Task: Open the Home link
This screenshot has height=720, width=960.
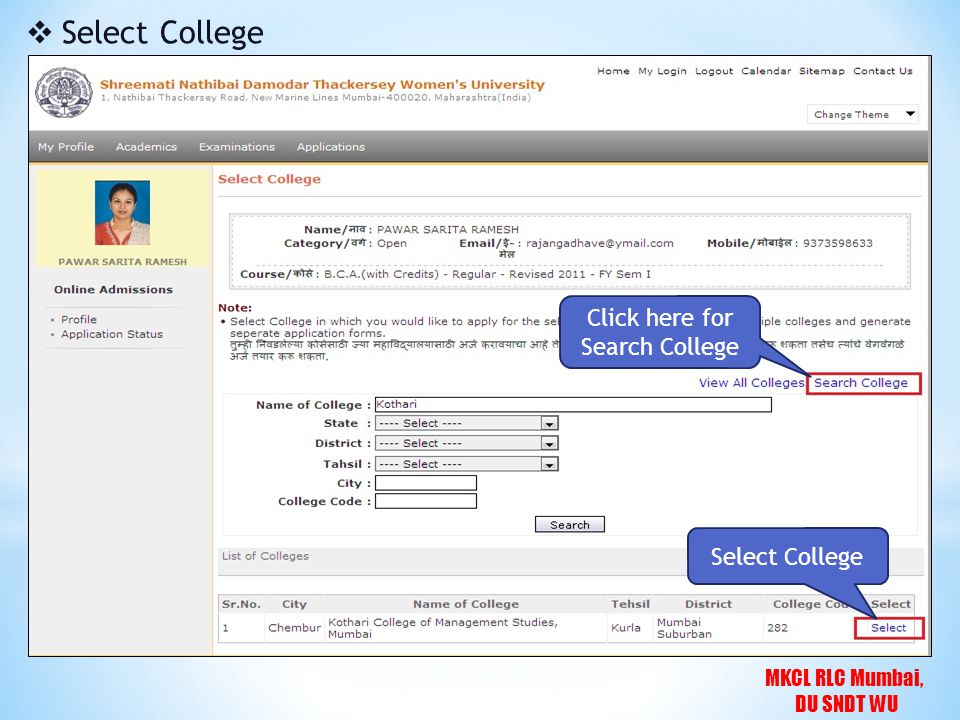Action: click(x=613, y=71)
